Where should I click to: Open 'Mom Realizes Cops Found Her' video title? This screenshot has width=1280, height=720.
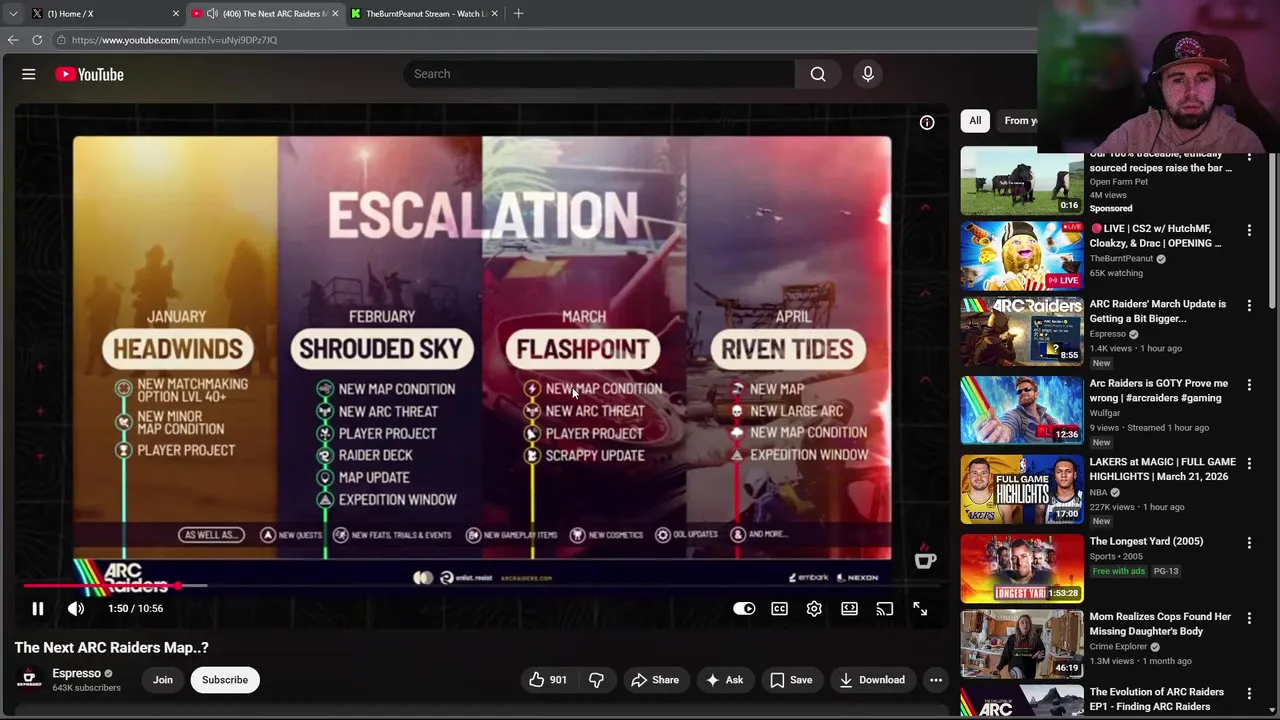click(1160, 624)
